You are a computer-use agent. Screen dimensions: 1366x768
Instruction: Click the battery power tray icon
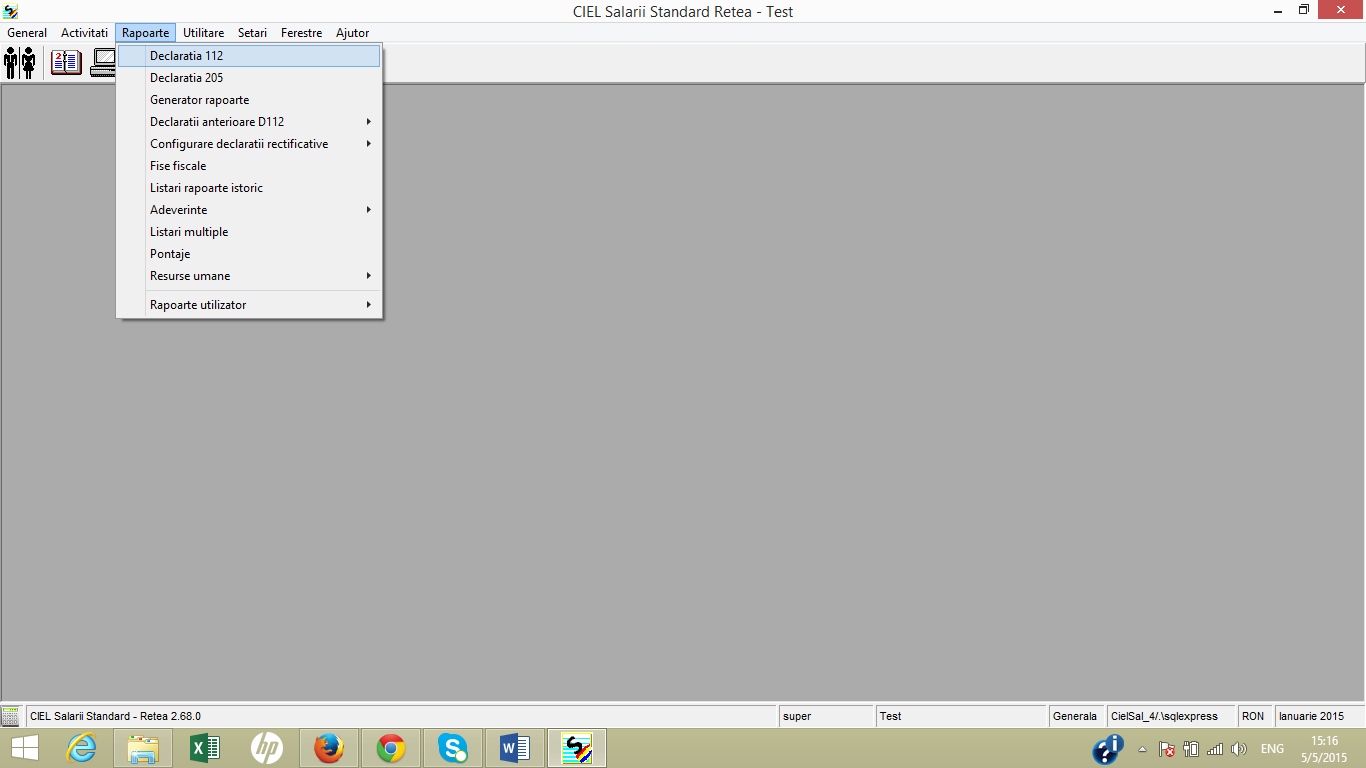coord(1191,749)
